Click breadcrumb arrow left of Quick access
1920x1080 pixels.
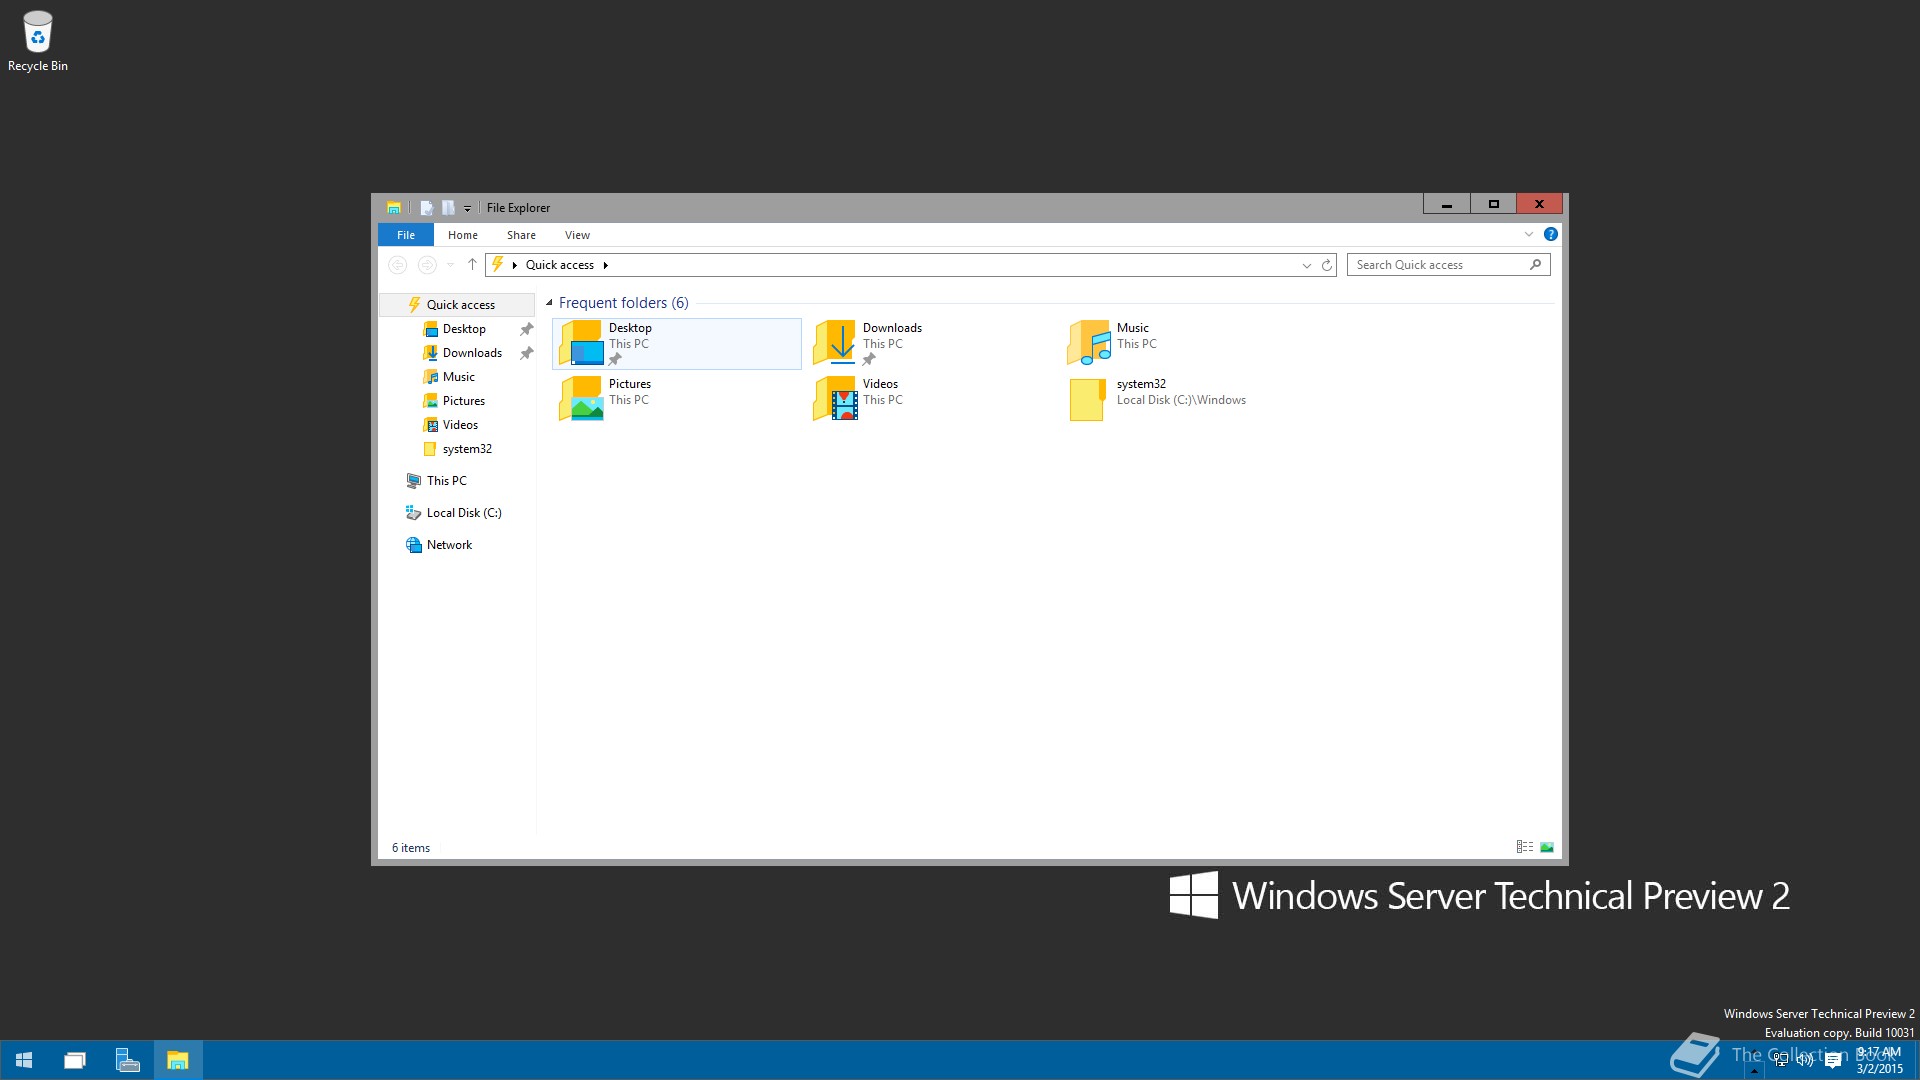point(515,265)
